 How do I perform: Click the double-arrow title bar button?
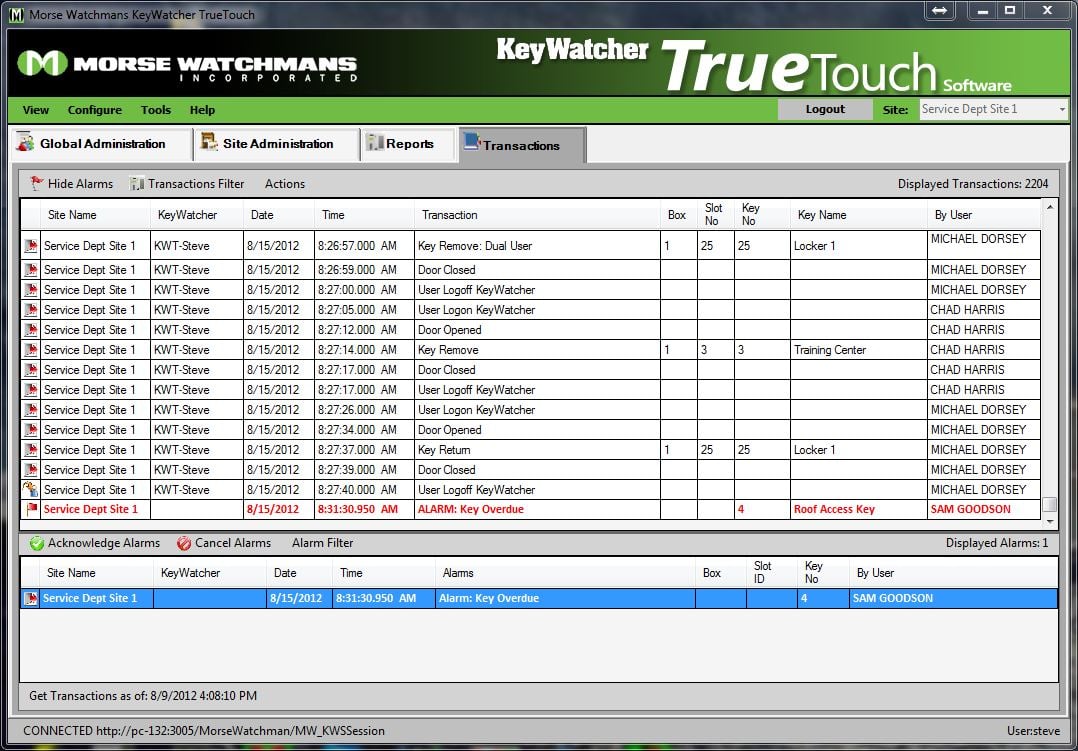click(940, 10)
